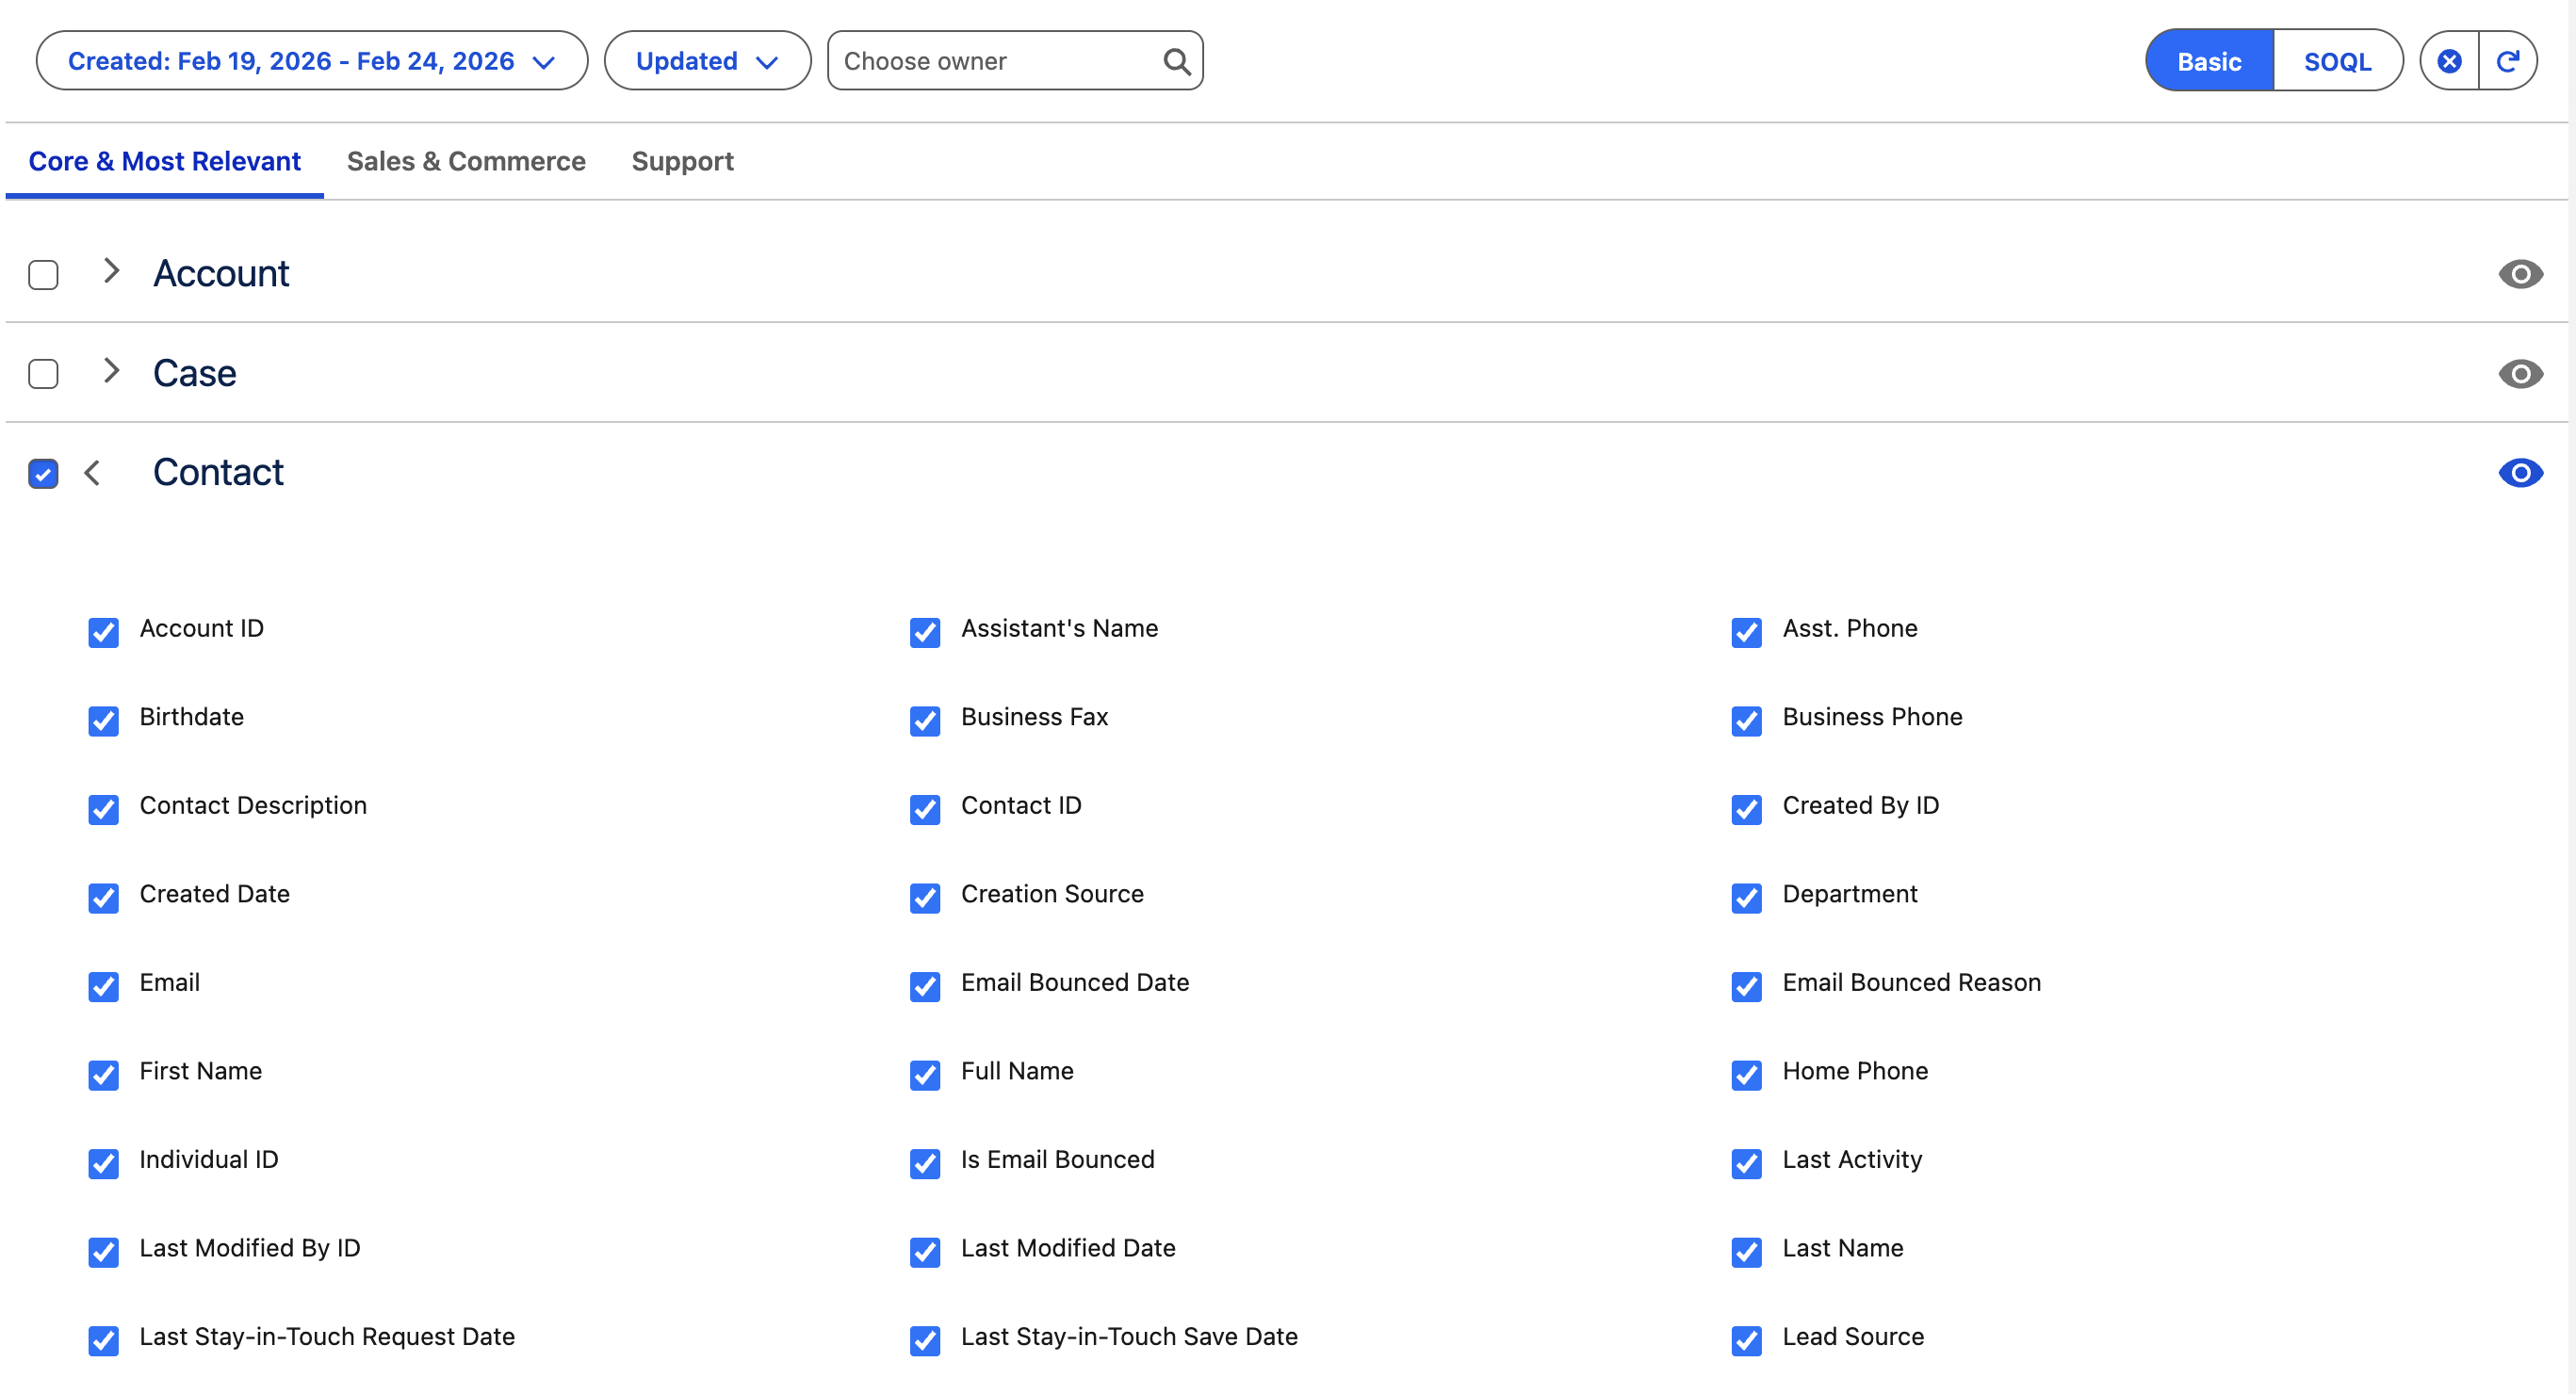Click the refresh icon button
This screenshot has width=2576, height=1394.
tap(2507, 62)
